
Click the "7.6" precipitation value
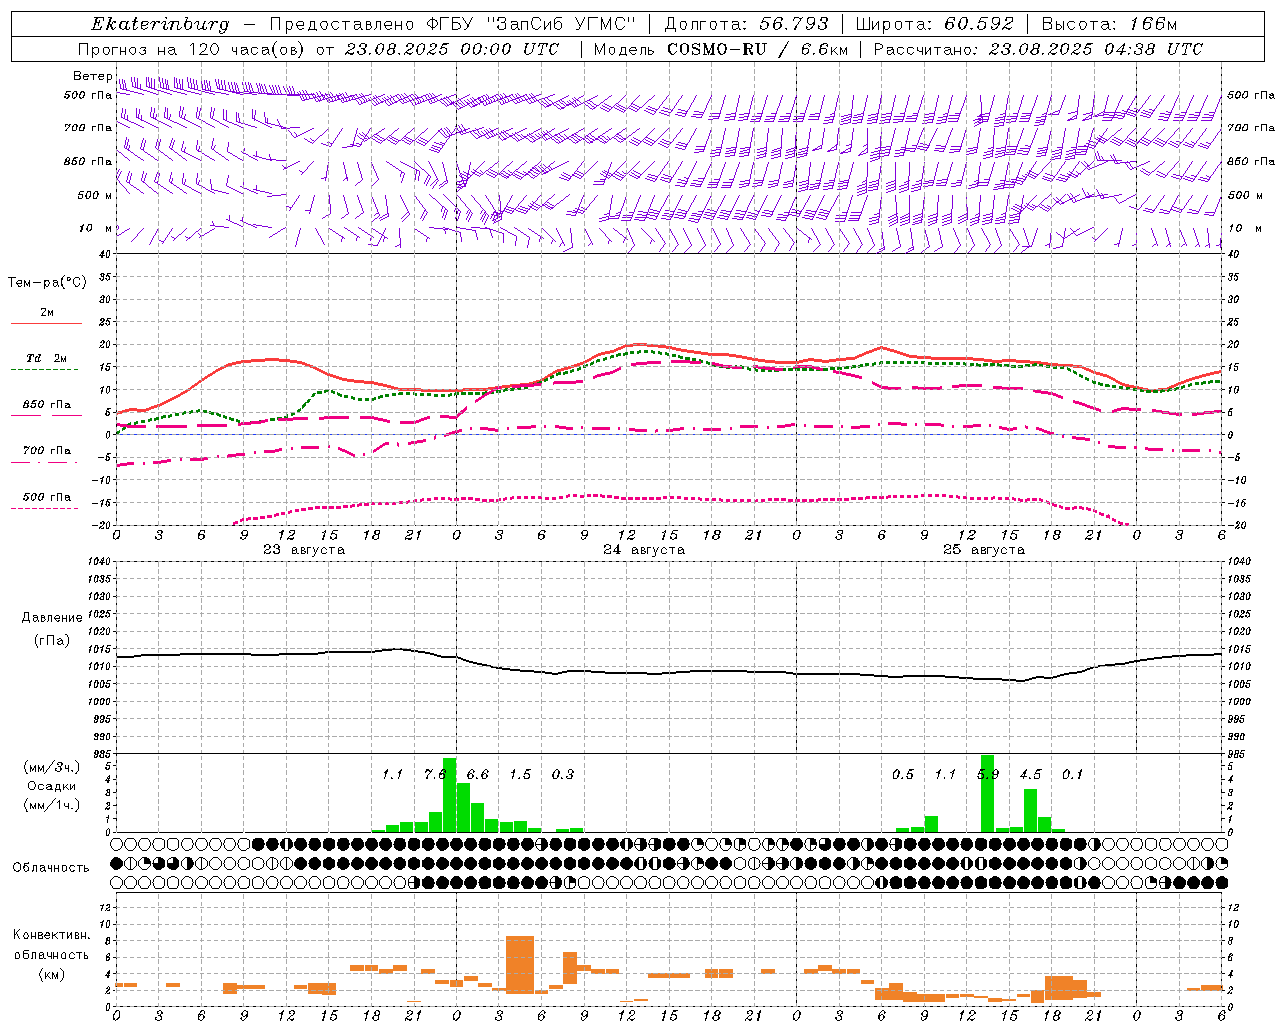pos(434,775)
